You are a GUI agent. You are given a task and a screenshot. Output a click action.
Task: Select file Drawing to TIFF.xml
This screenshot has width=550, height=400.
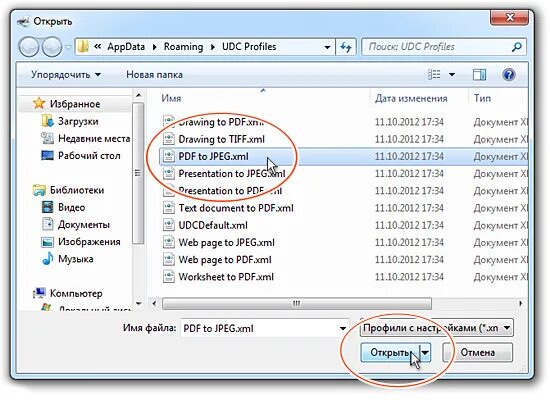coord(222,139)
